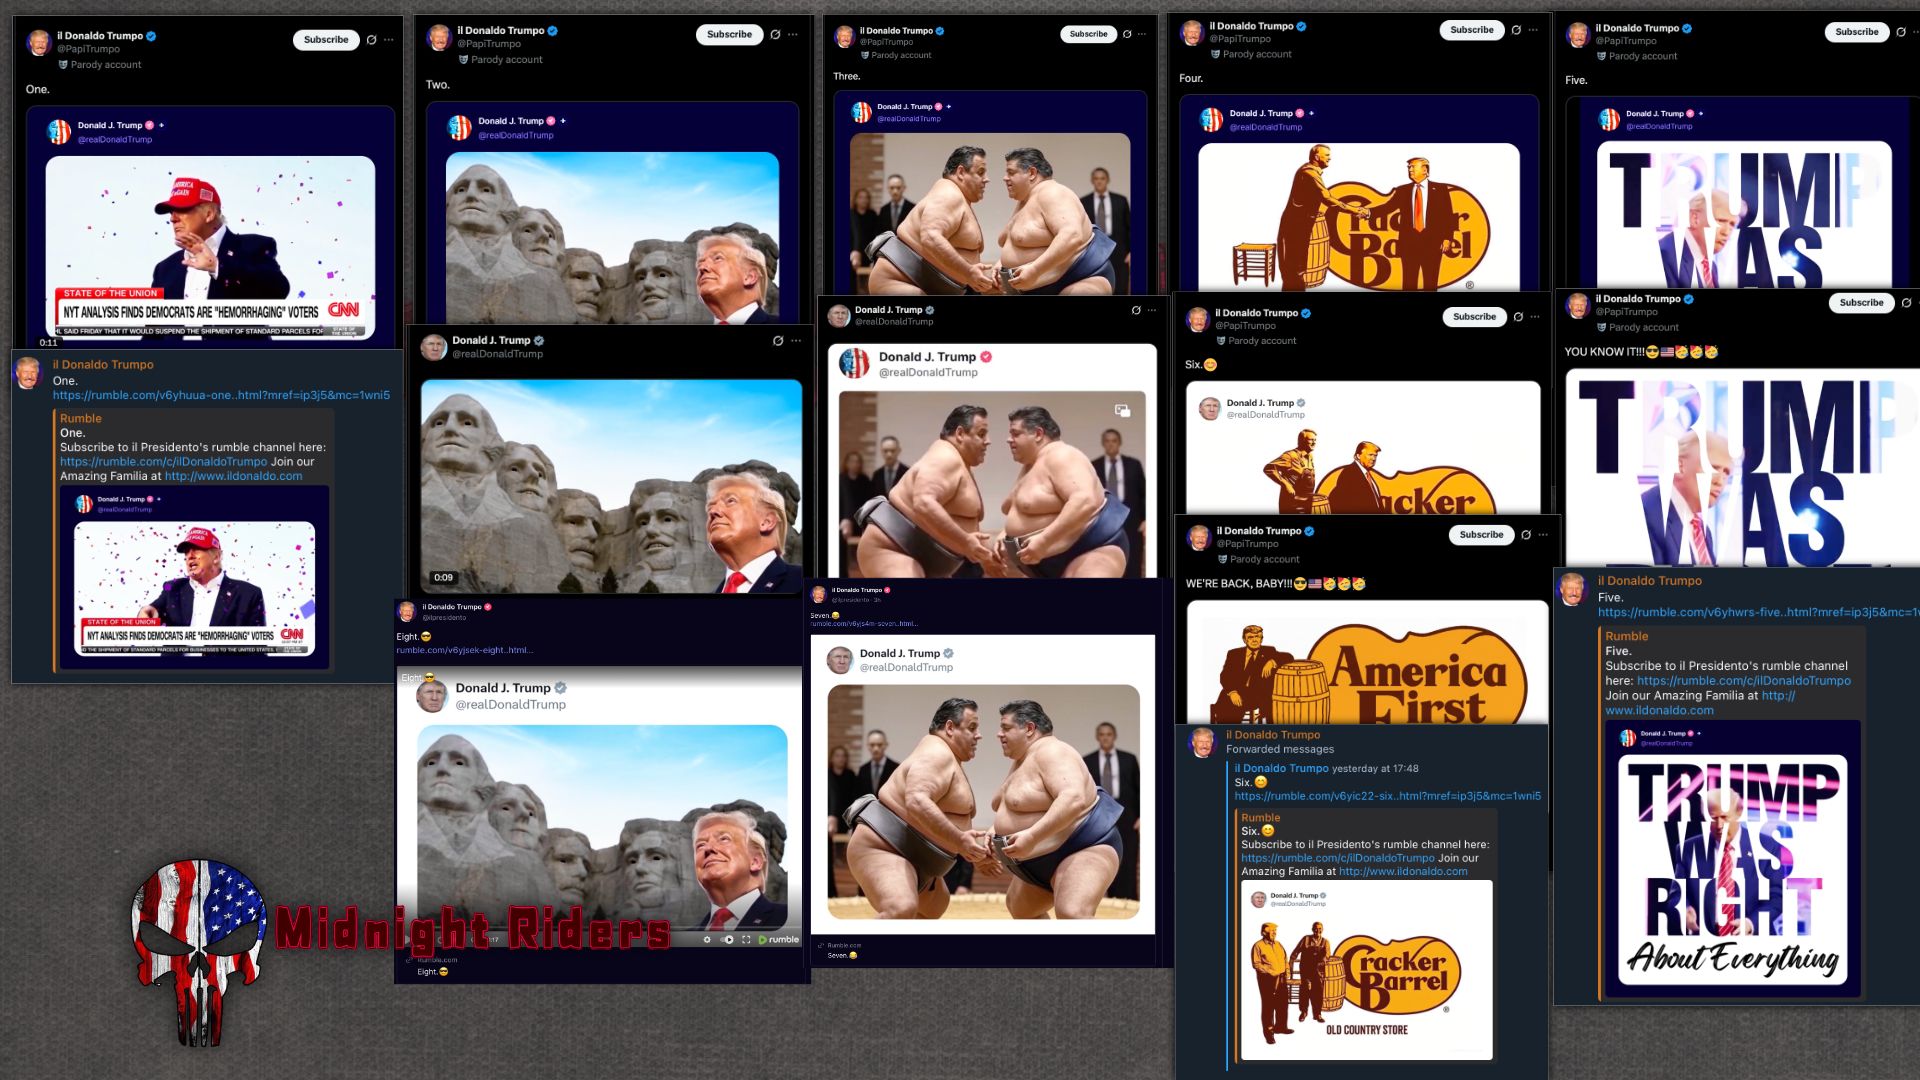The width and height of the screenshot is (1920, 1080).
Task: Open the America First image
Action: [x=1367, y=662]
